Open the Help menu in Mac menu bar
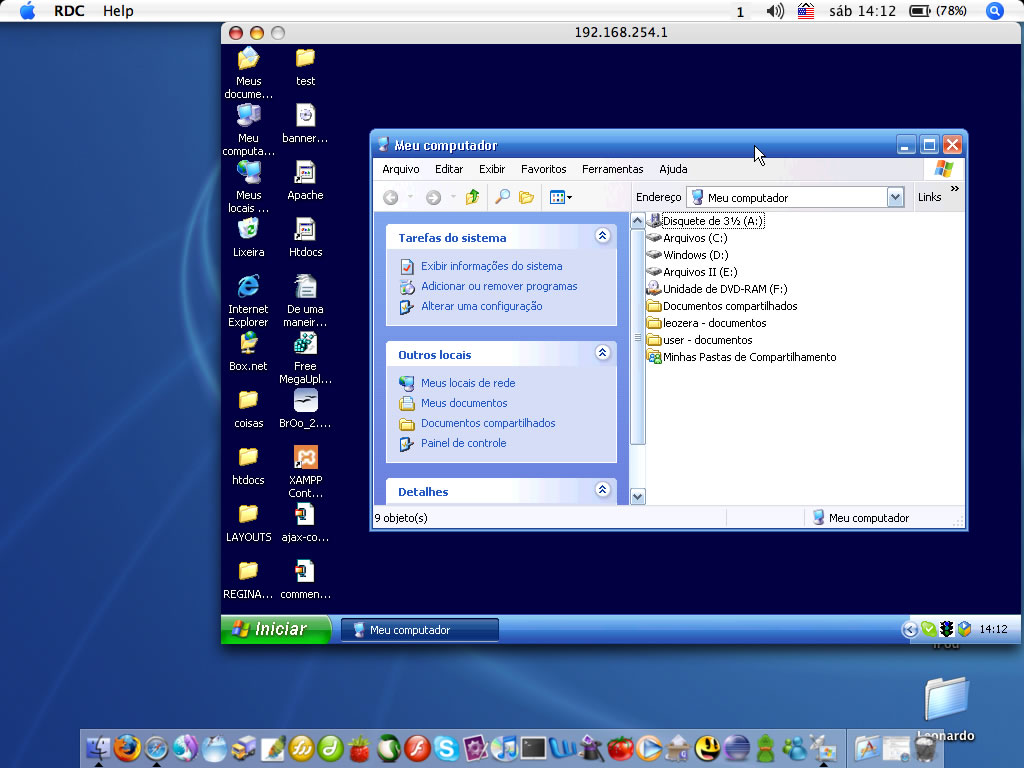 coord(118,11)
